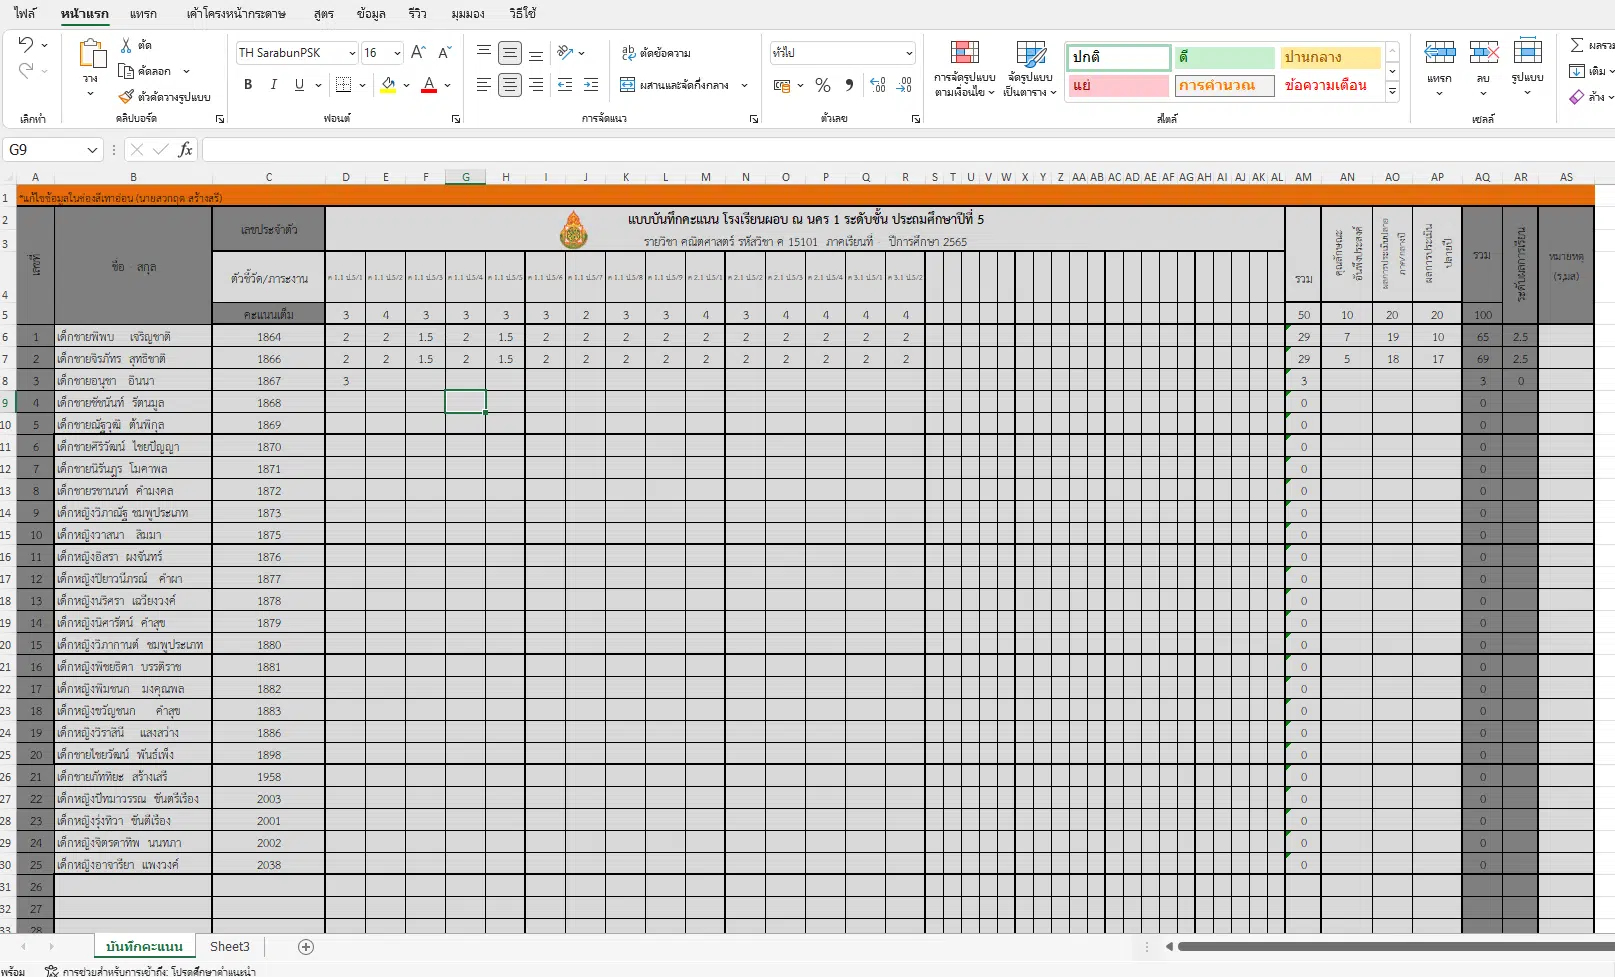Click the Cut scissors icon
1615x977 pixels.
tap(126, 46)
